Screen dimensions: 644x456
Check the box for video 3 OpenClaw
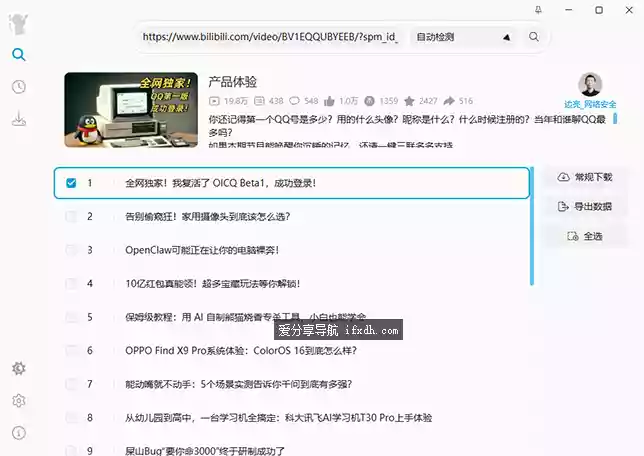pyautogui.click(x=71, y=250)
